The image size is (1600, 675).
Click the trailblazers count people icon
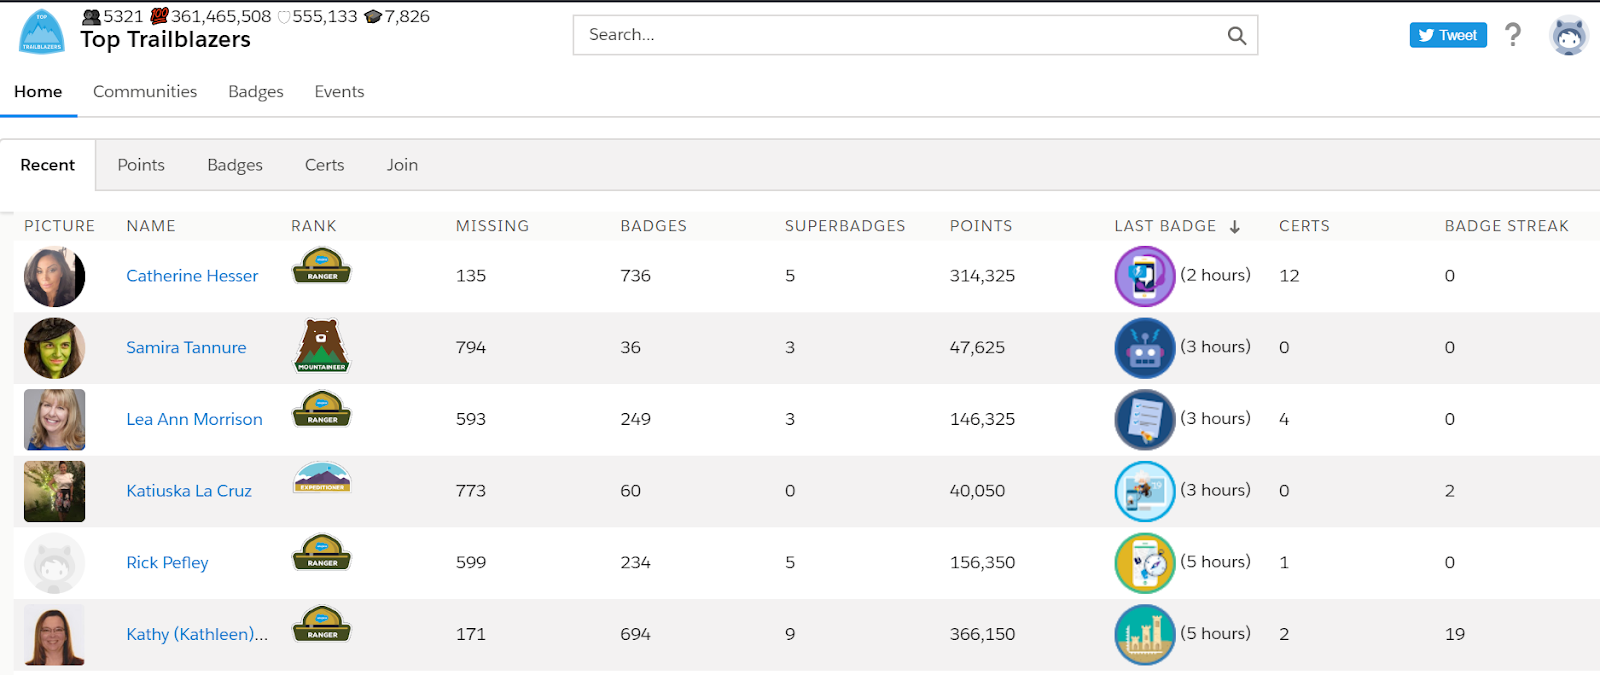pos(91,16)
